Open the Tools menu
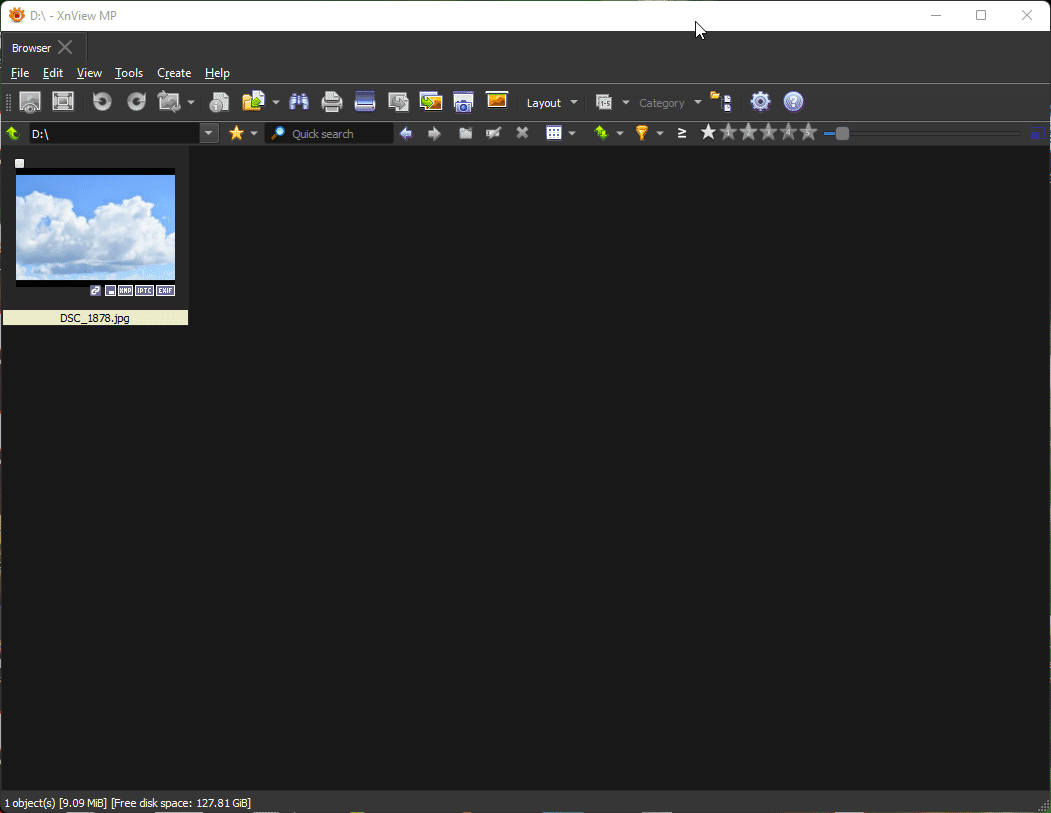This screenshot has height=813, width=1051. (x=128, y=73)
